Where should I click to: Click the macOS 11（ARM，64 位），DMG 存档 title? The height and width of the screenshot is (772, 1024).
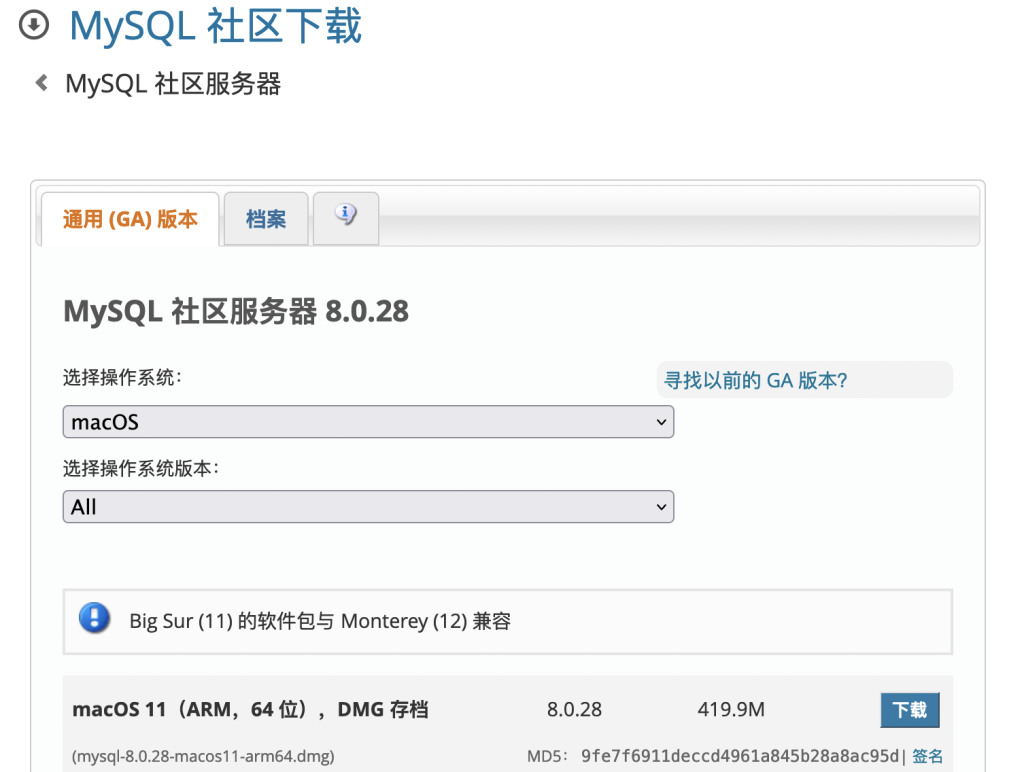point(250,709)
